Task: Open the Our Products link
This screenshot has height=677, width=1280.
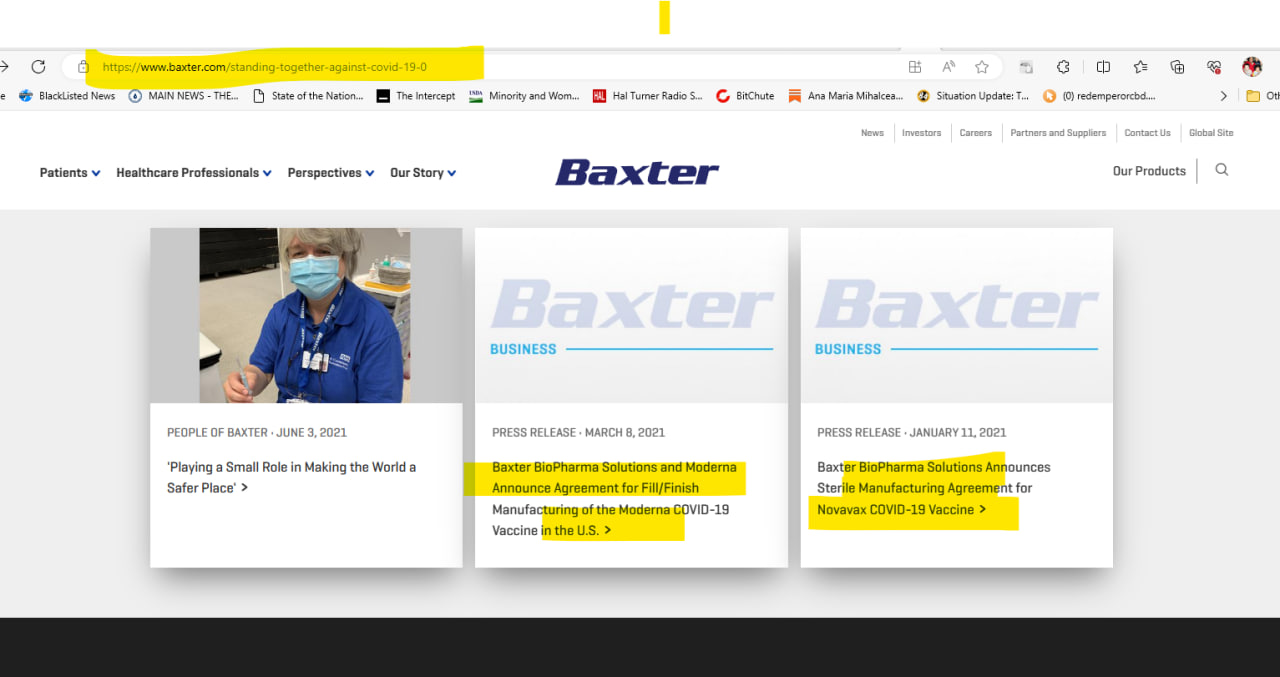Action: [x=1149, y=171]
